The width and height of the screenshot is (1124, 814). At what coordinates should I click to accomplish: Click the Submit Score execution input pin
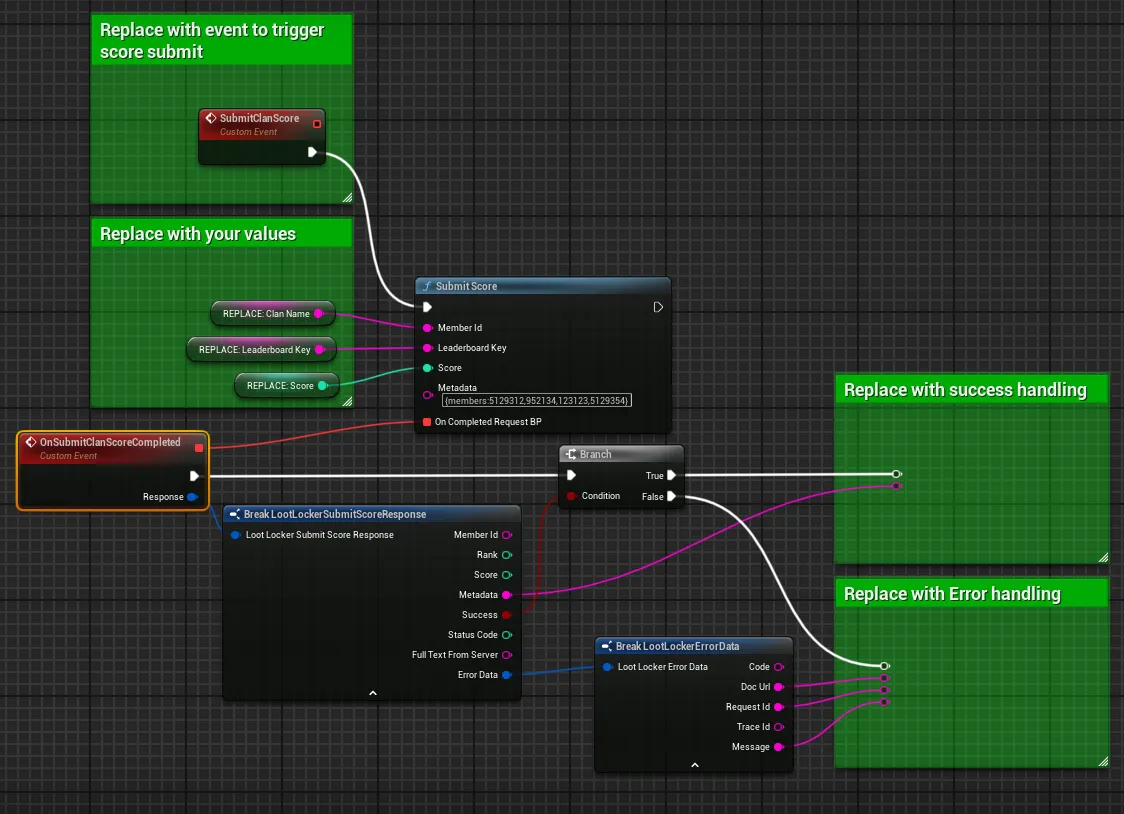427,307
